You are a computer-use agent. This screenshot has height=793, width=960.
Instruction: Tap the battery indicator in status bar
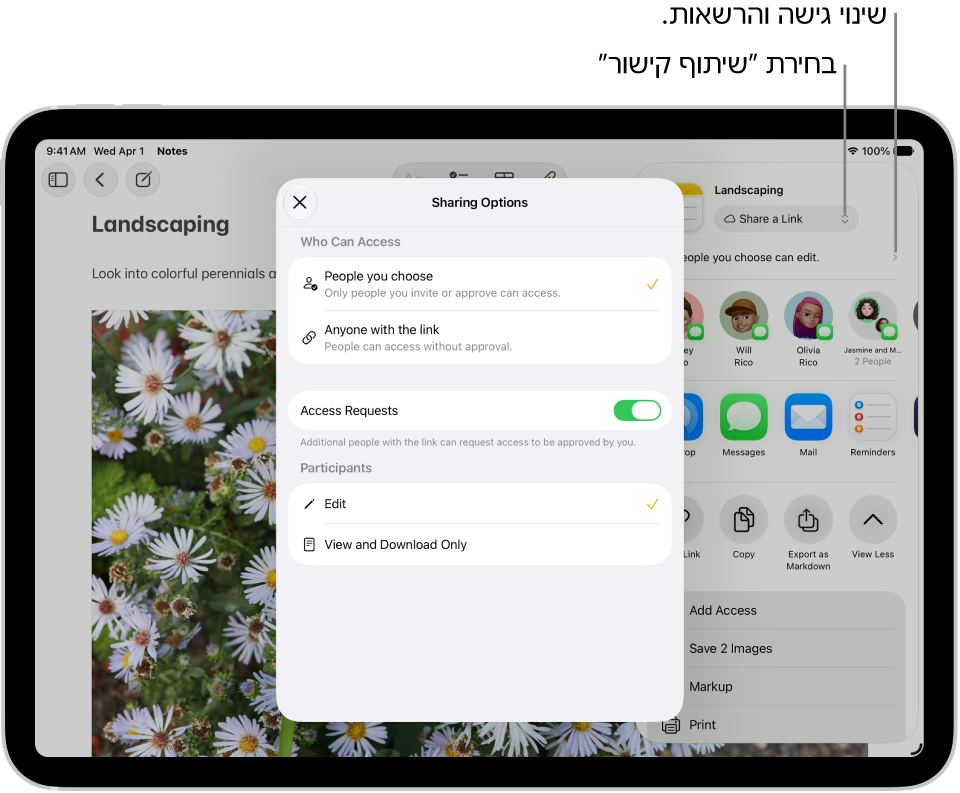(904, 151)
